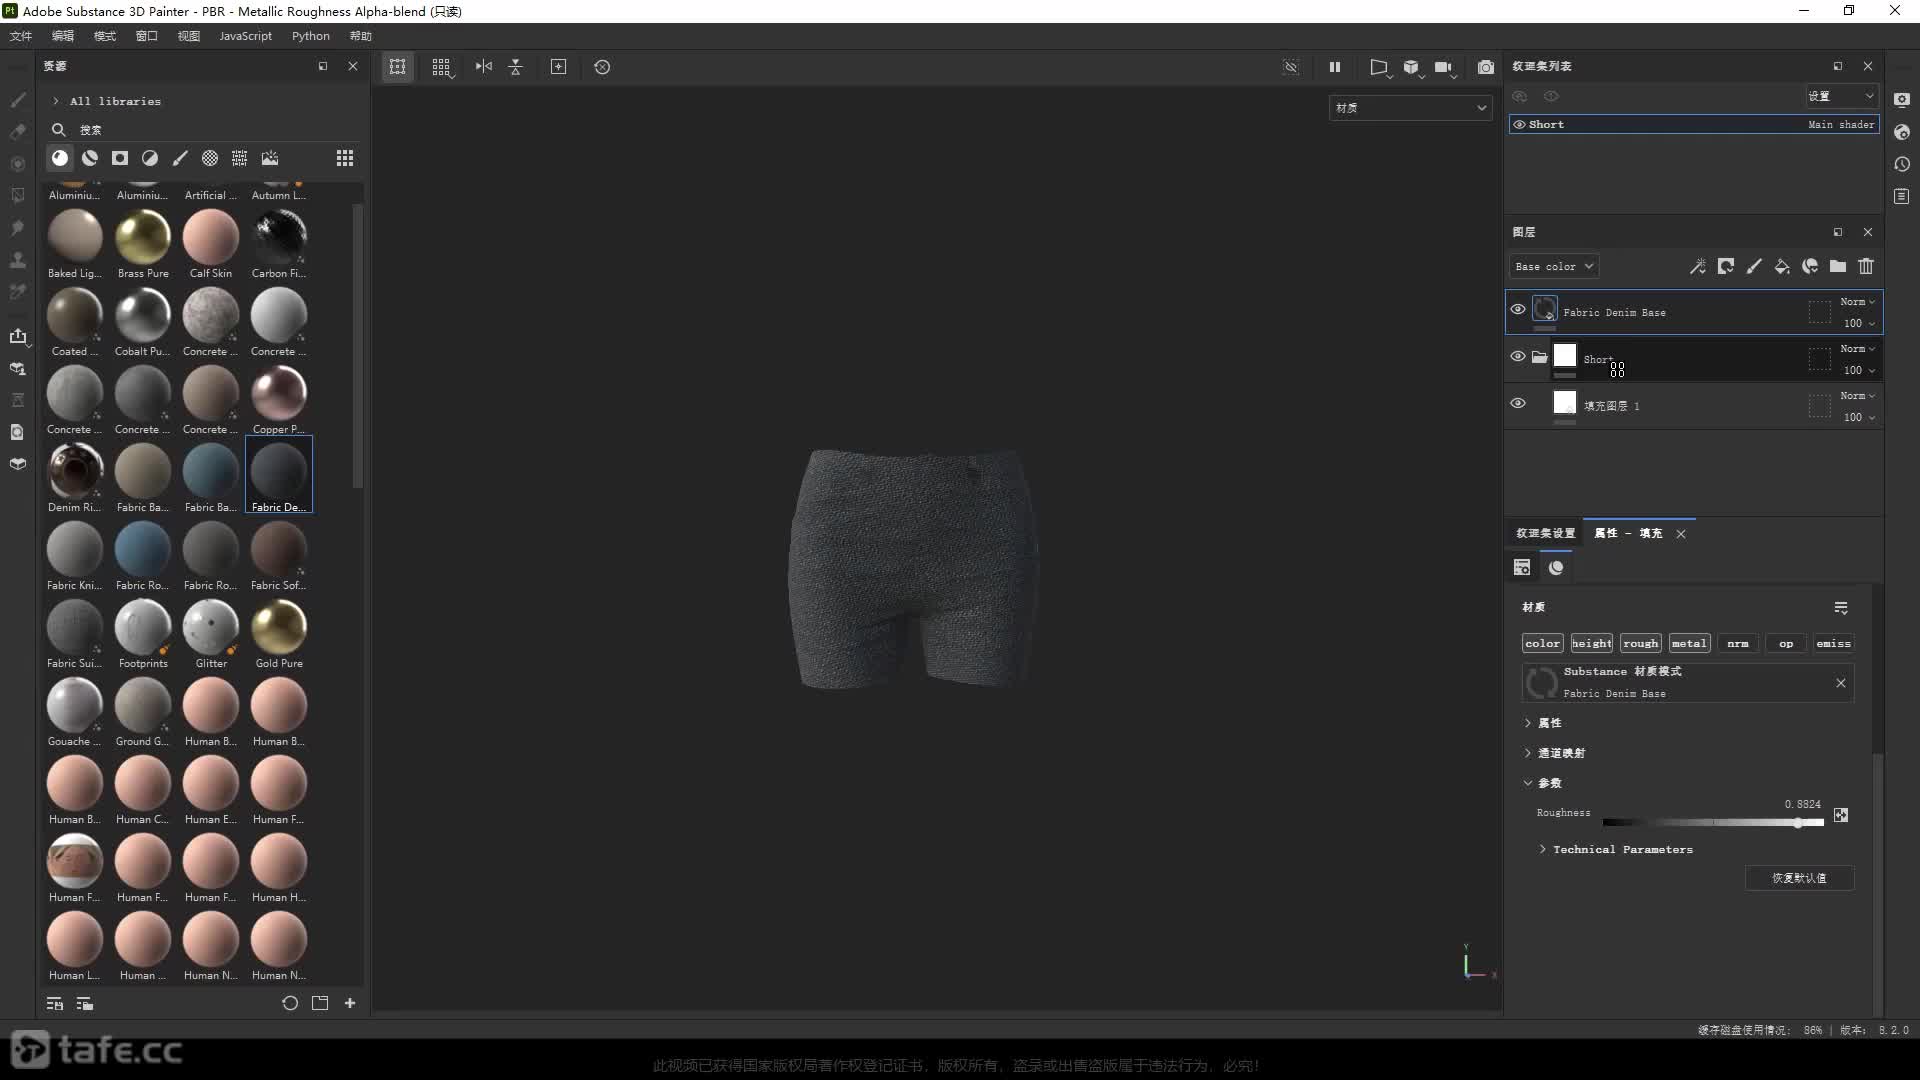Toggle the emiss channel button
1920x1080 pixels.
pyautogui.click(x=1834, y=644)
